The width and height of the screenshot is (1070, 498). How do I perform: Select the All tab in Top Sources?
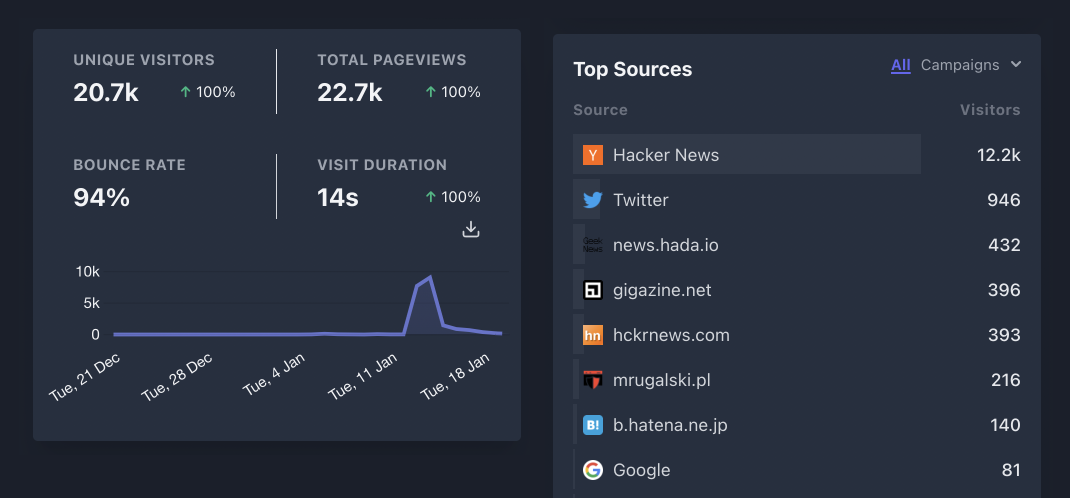click(900, 65)
